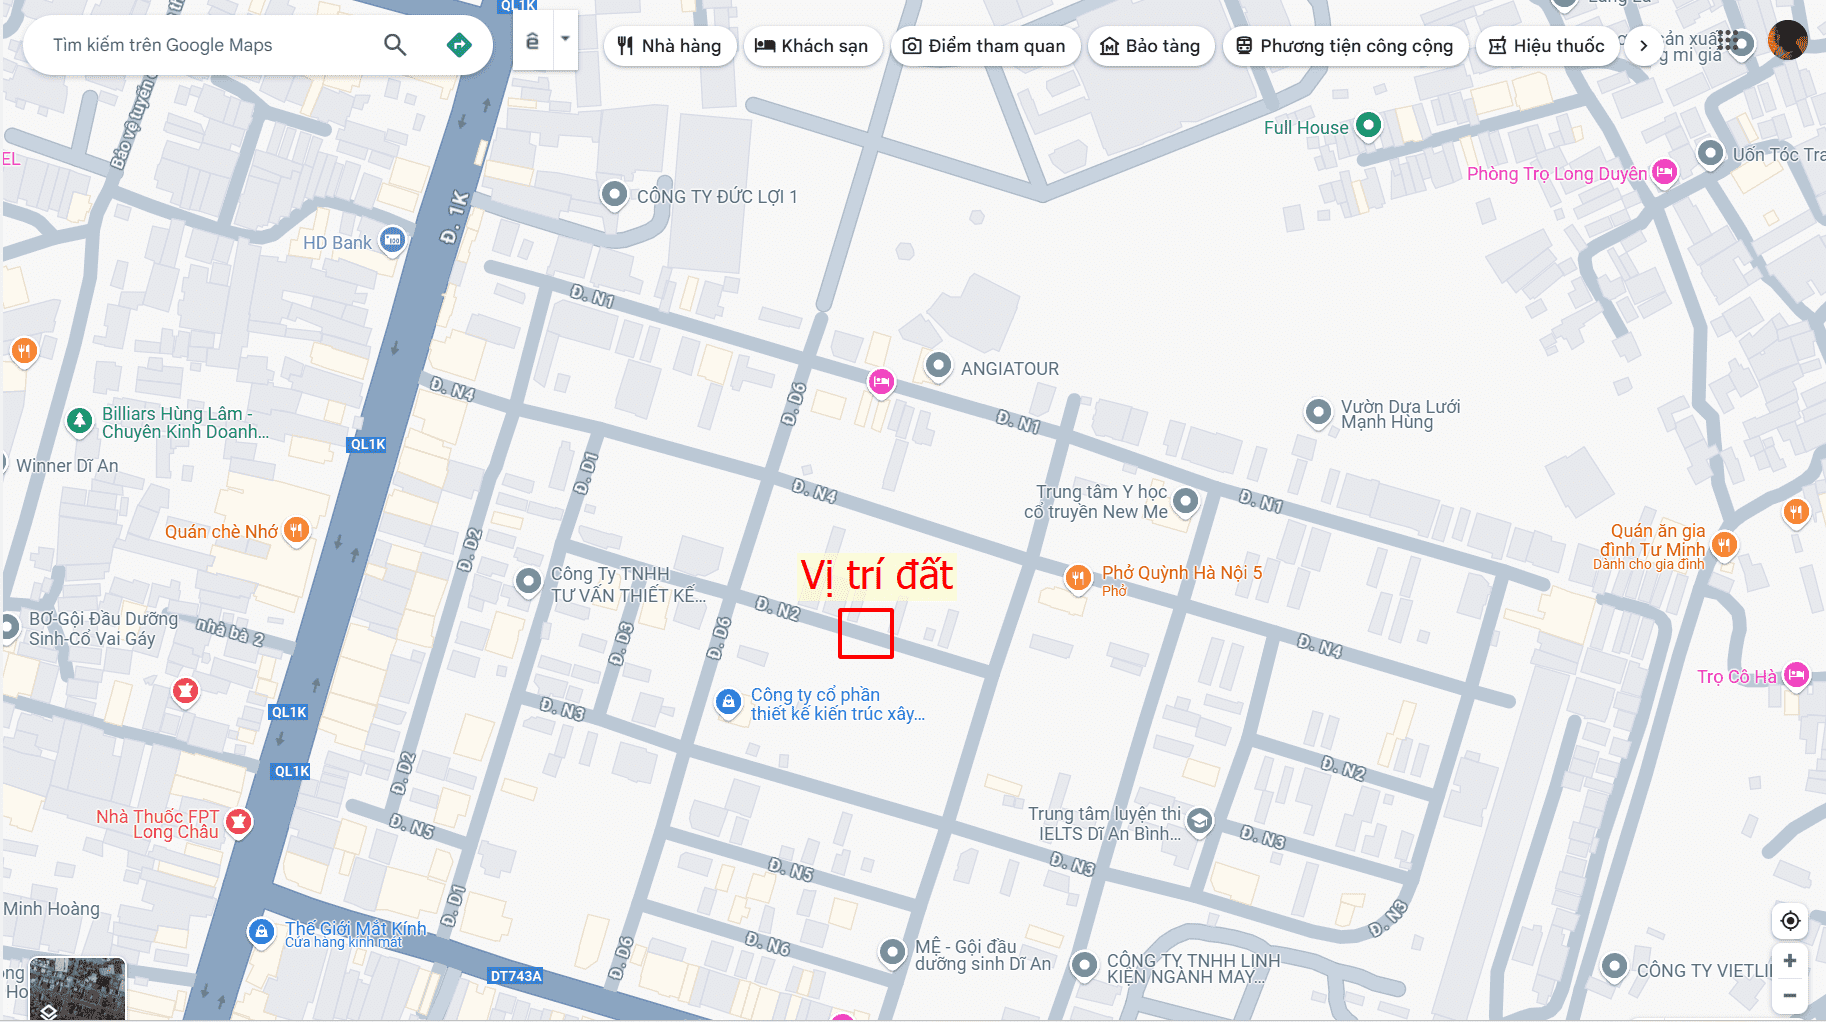Center map on my location
1826x1022 pixels.
click(x=1790, y=920)
